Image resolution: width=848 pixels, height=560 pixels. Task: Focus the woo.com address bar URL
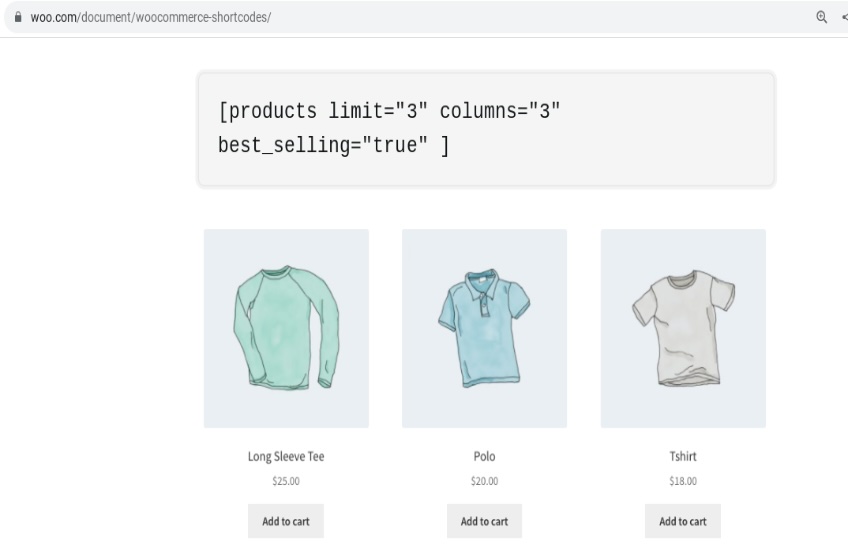[150, 17]
